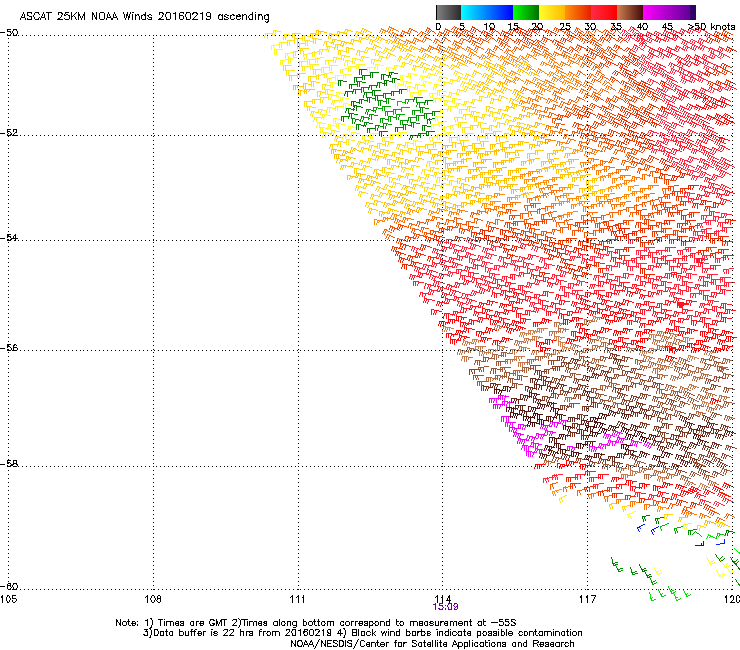Click the longitude label "105"
740x650 pixels.
coord(8,599)
